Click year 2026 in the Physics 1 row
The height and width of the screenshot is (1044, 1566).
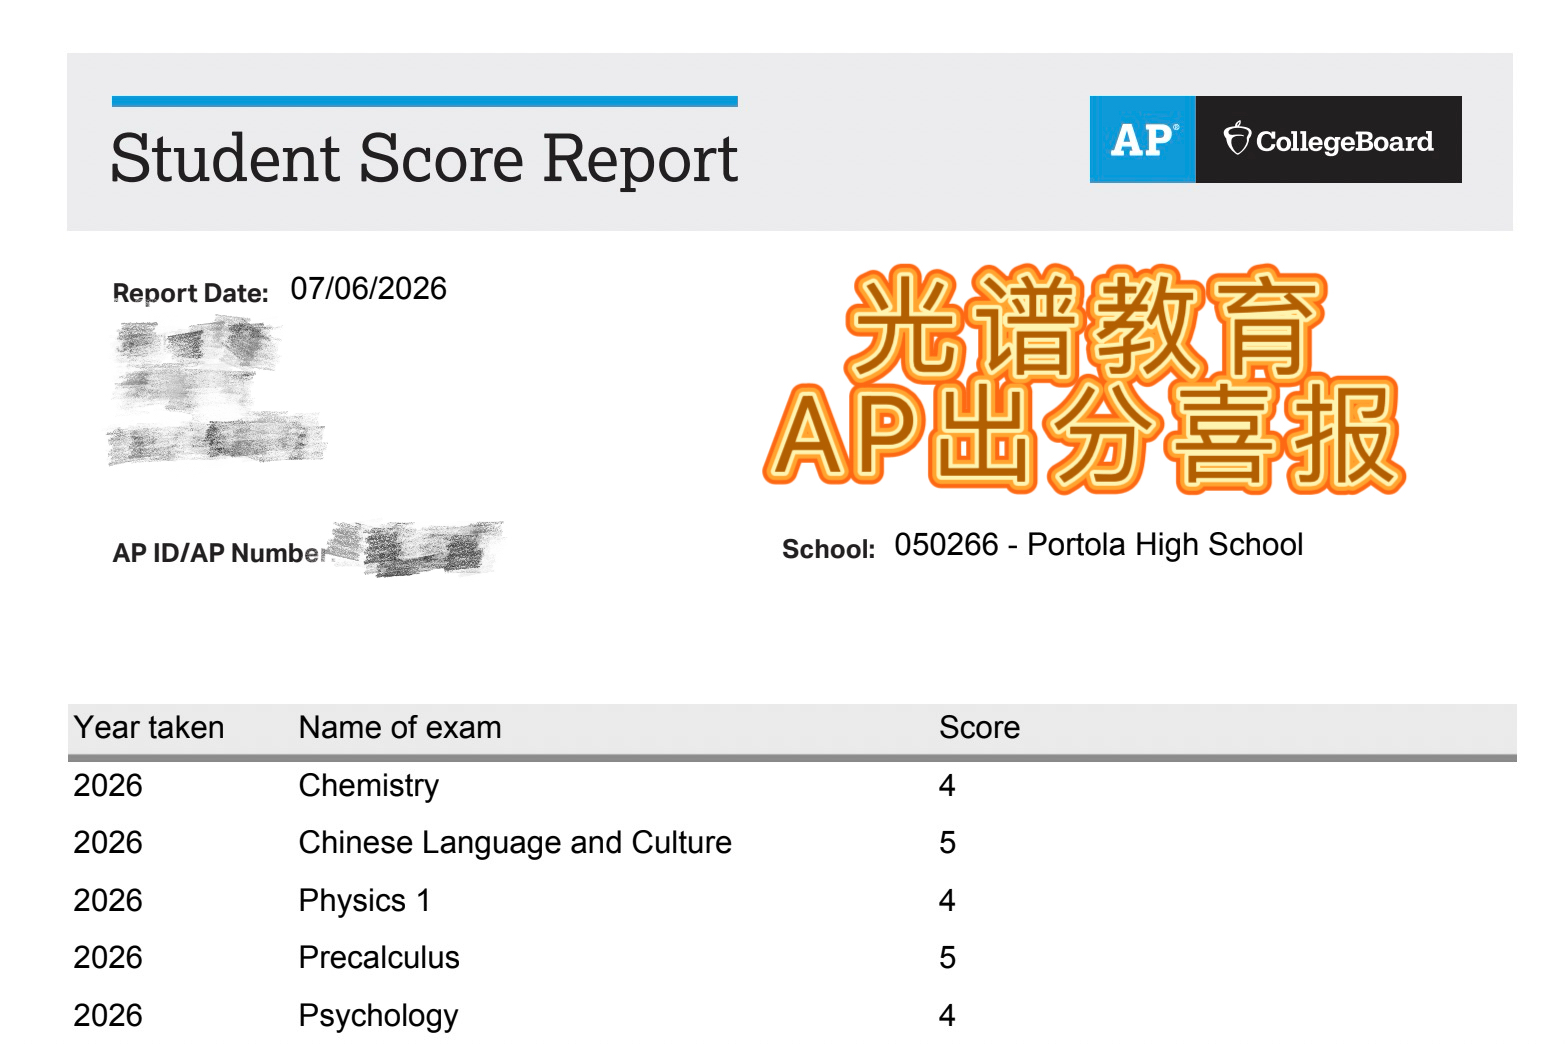tap(108, 901)
